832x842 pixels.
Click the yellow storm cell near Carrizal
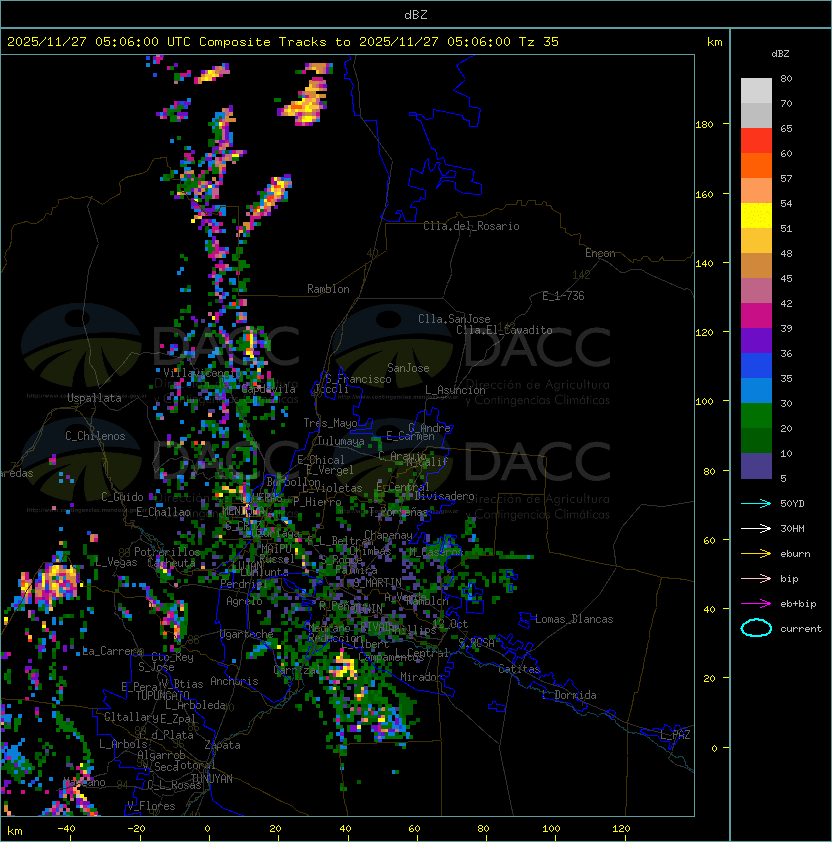pos(343,667)
